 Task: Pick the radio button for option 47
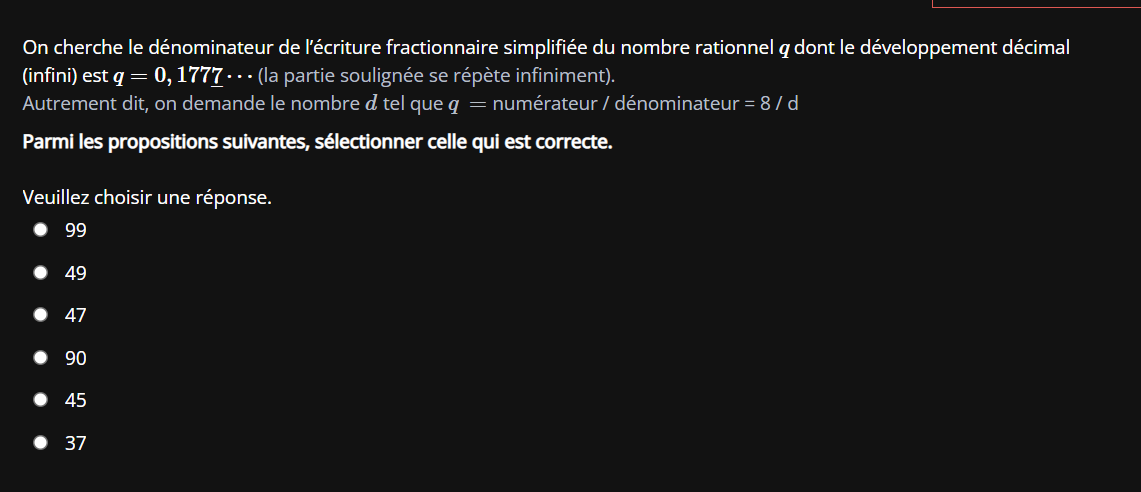tap(41, 315)
